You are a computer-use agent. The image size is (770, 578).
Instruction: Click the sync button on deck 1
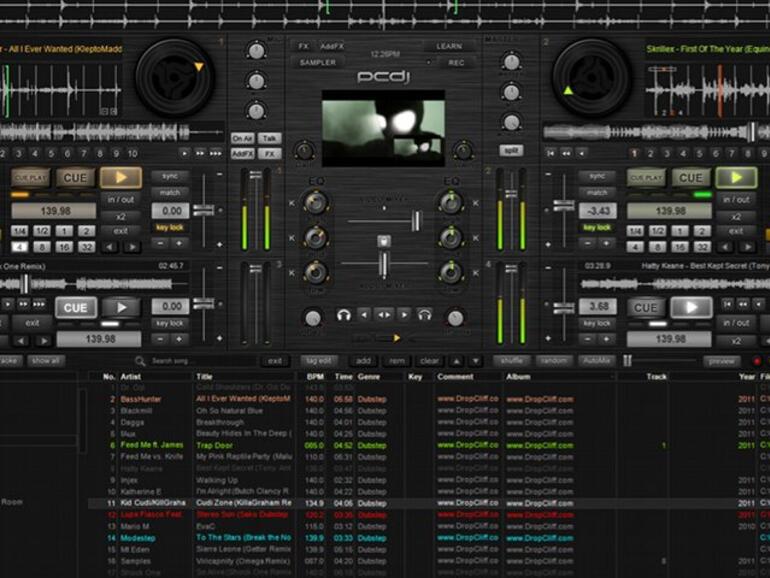[170, 176]
